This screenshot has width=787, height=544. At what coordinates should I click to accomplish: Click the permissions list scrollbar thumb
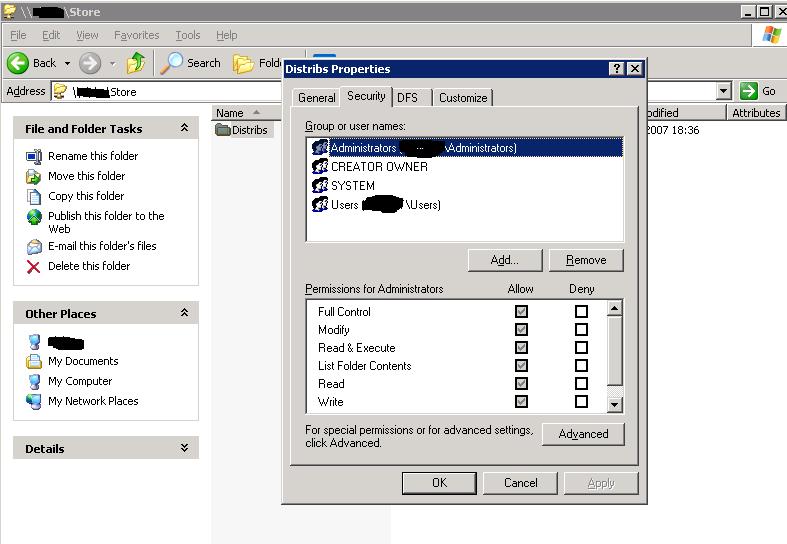click(614, 351)
